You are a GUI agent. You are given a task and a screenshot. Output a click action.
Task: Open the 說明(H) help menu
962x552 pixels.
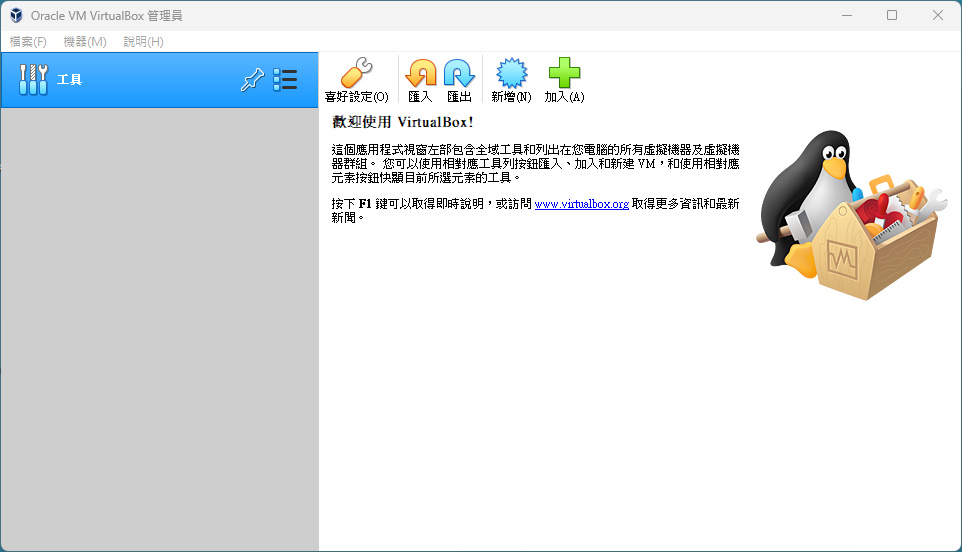click(x=143, y=42)
